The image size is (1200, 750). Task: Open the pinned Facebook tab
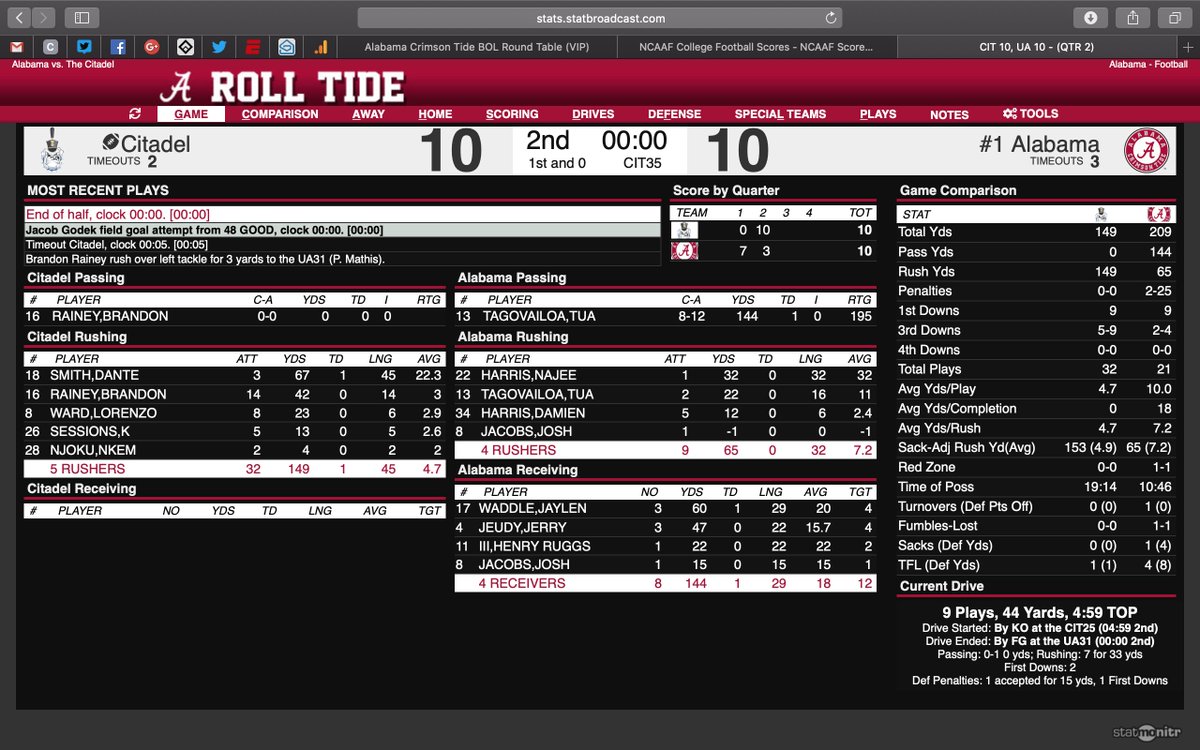pos(118,46)
